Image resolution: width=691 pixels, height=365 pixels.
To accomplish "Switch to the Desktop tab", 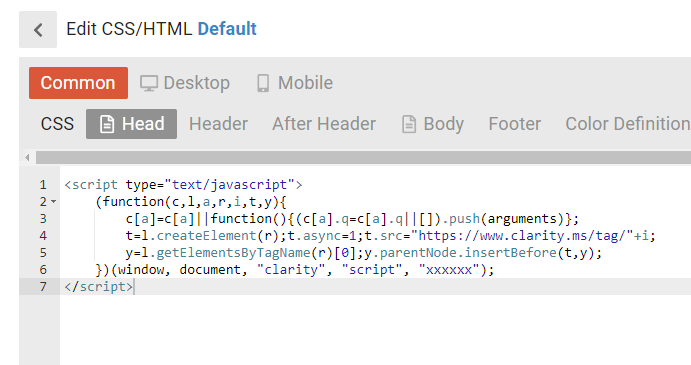I will 185,83.
